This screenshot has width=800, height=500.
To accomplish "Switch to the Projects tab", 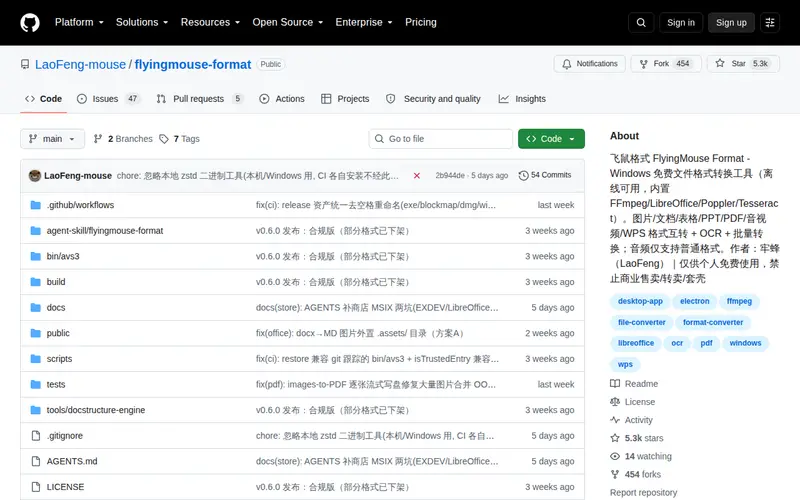I will coord(345,99).
